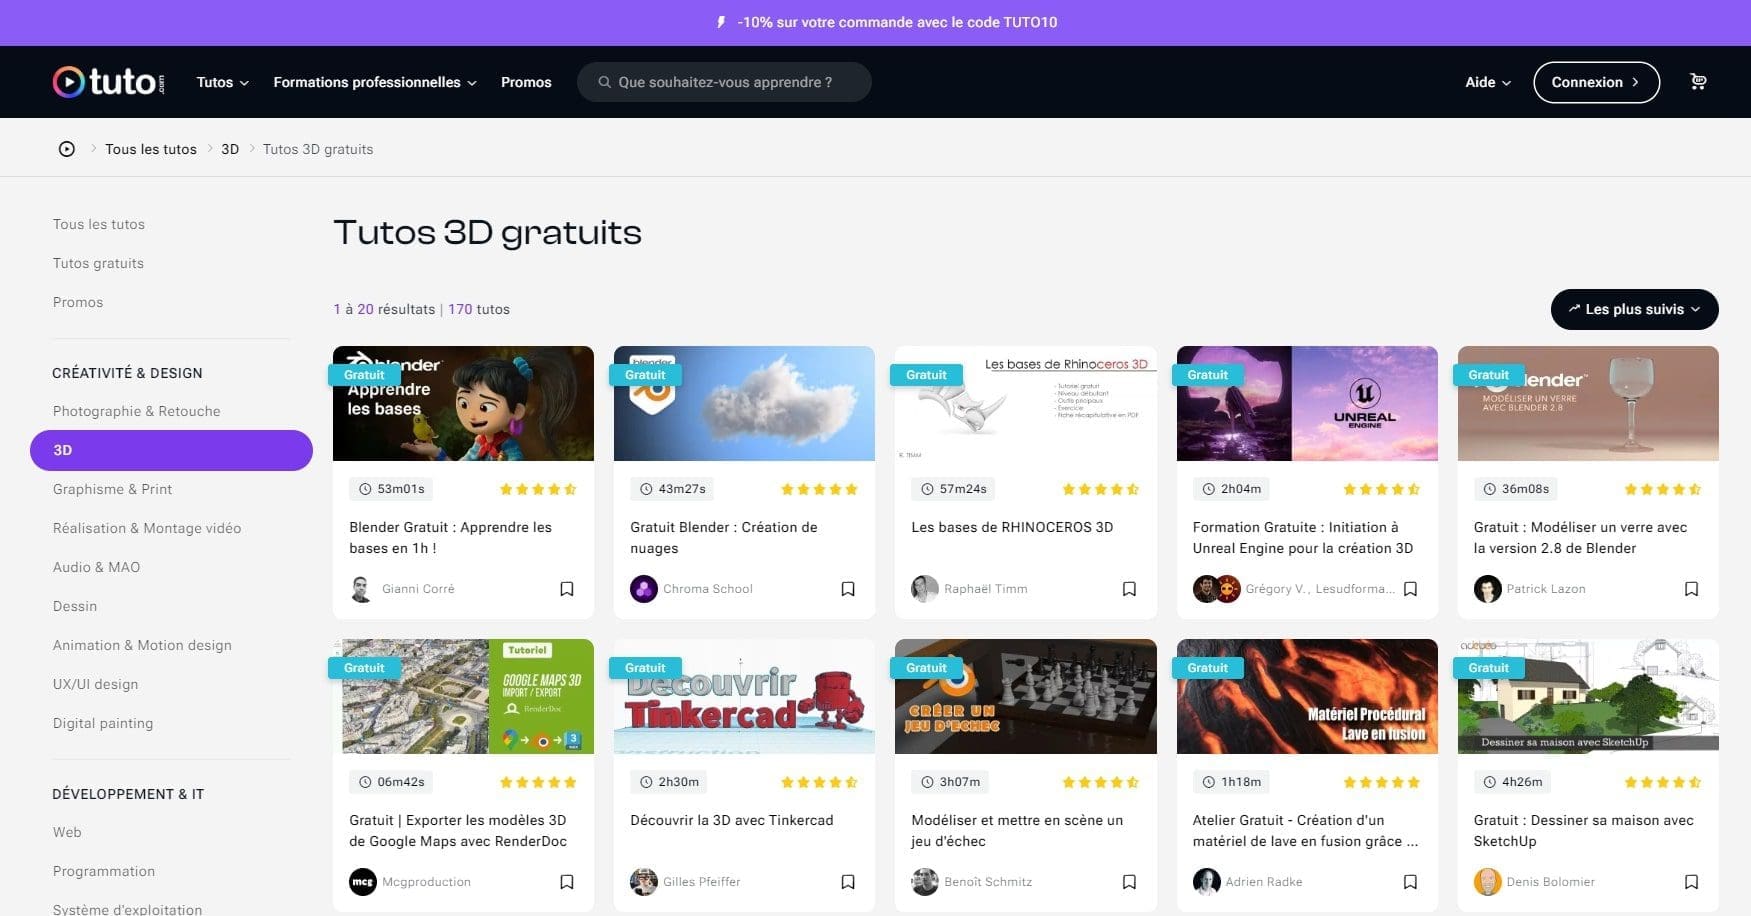
Task: Bookmark the jeu d'échec tutorial
Action: (x=1129, y=882)
